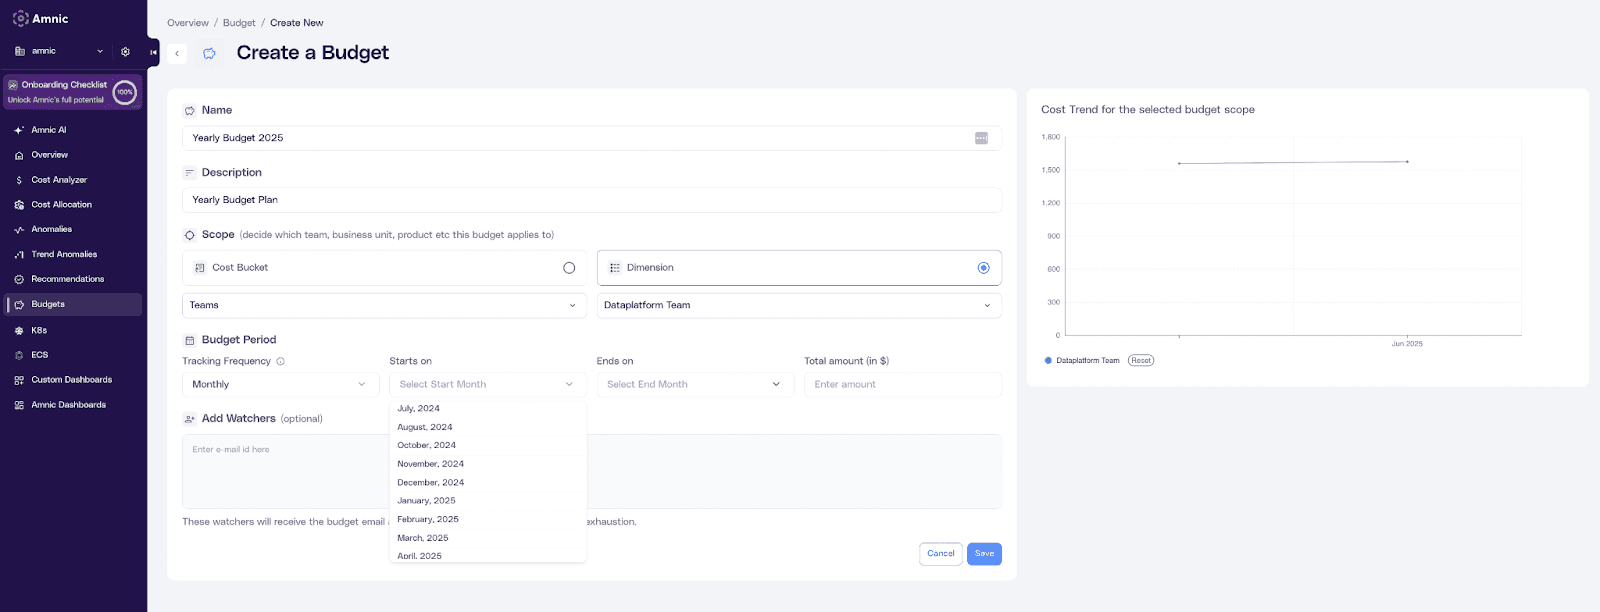Select the Dimension radio button
This screenshot has width=1600, height=612.
(x=984, y=268)
